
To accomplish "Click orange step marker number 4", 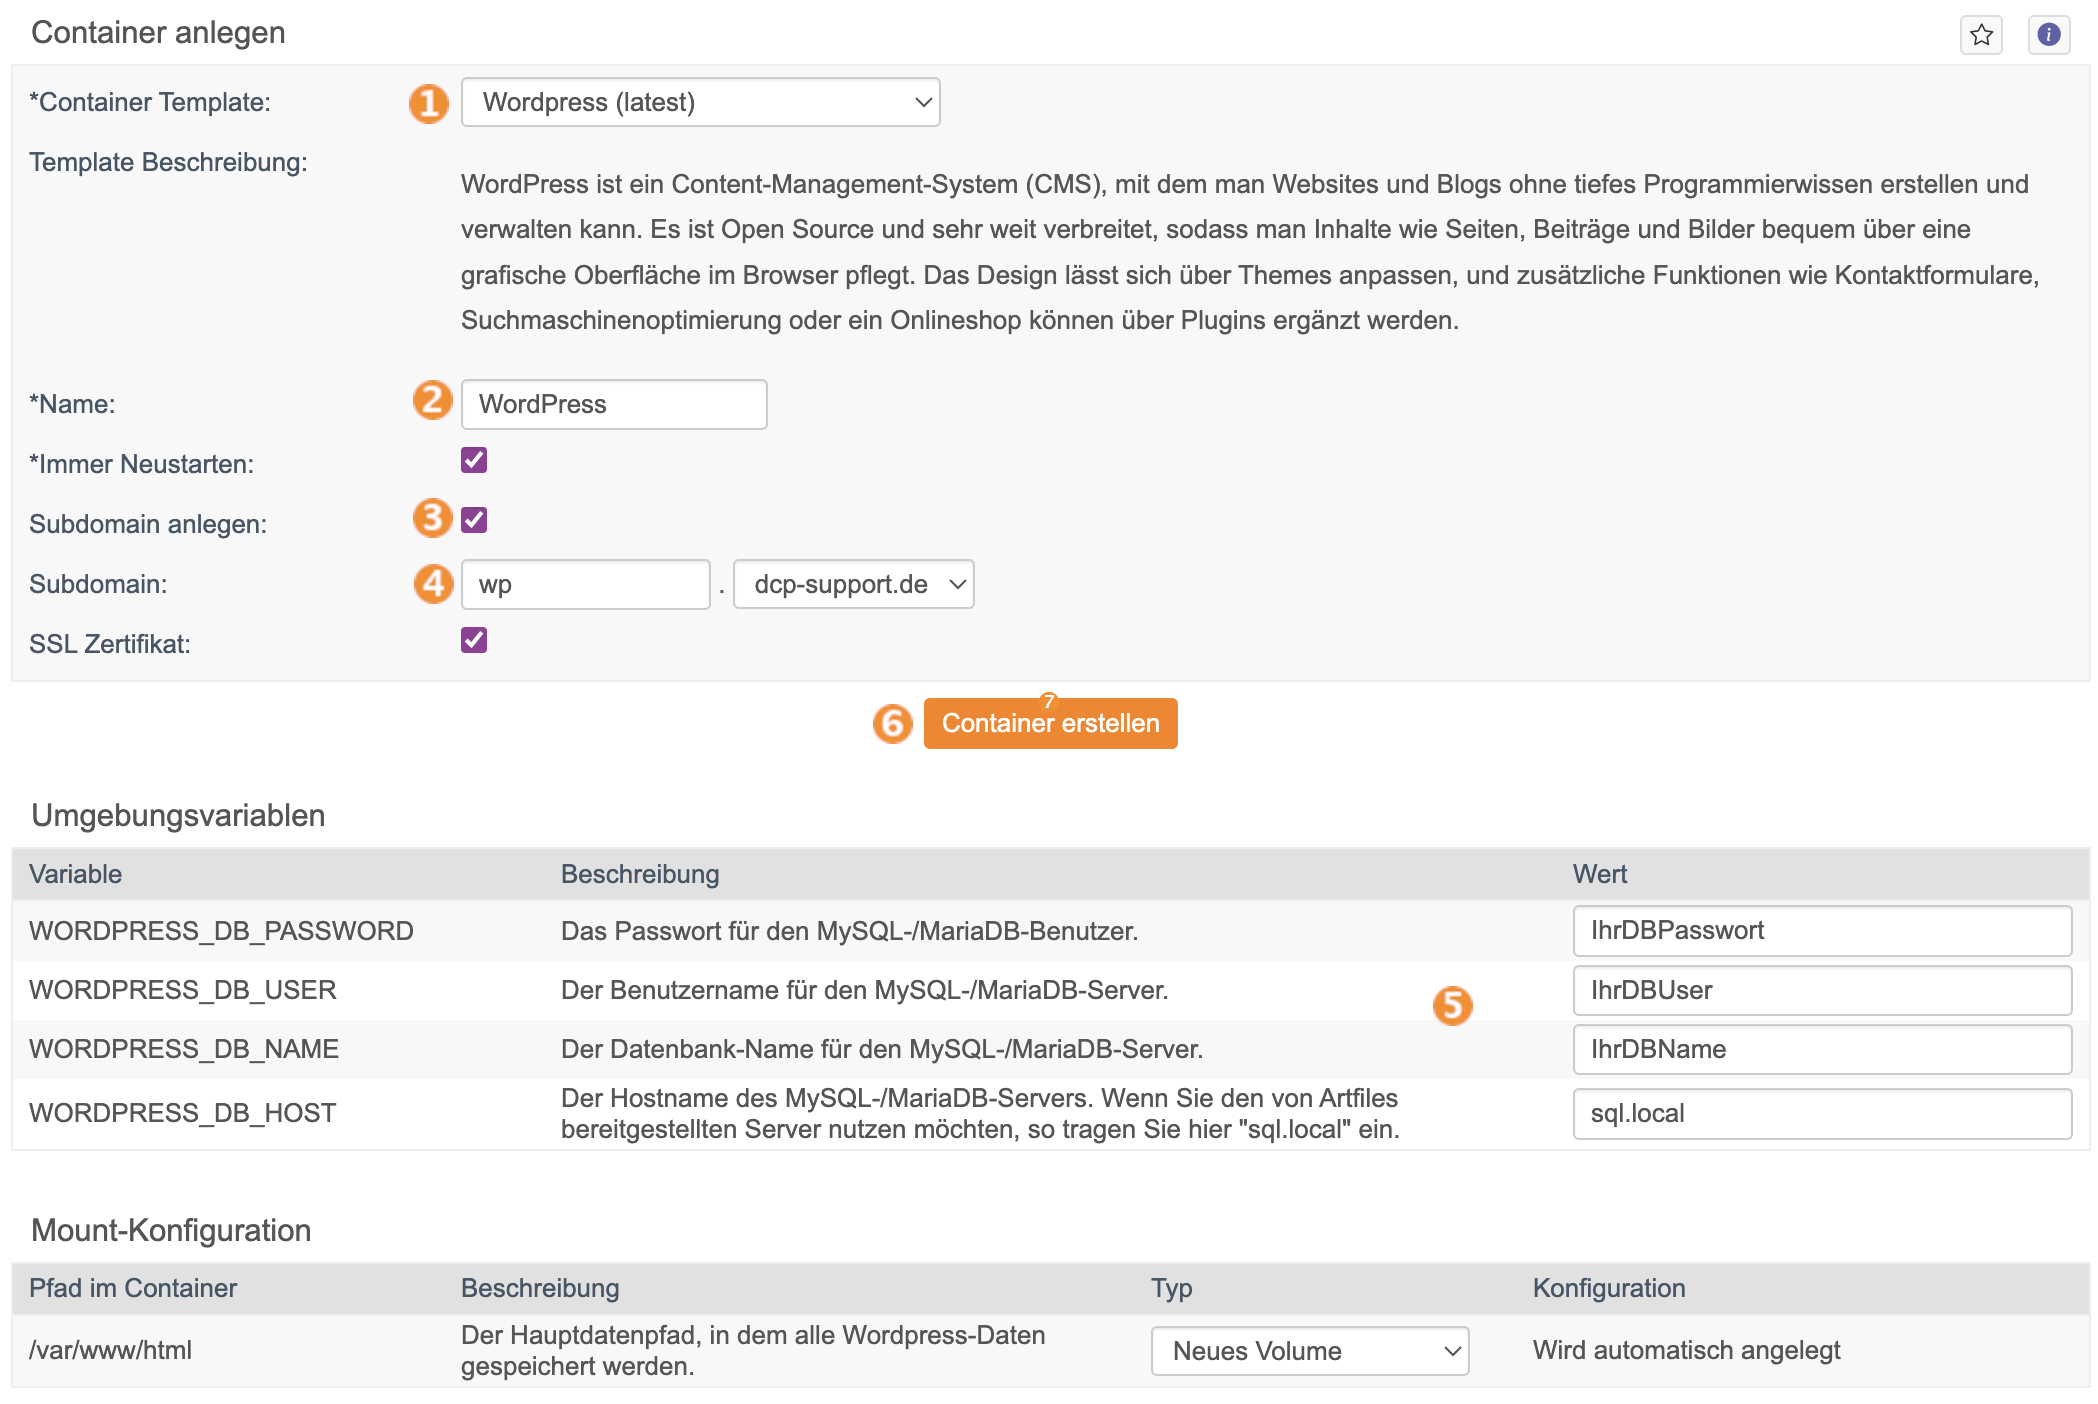I will click(433, 583).
